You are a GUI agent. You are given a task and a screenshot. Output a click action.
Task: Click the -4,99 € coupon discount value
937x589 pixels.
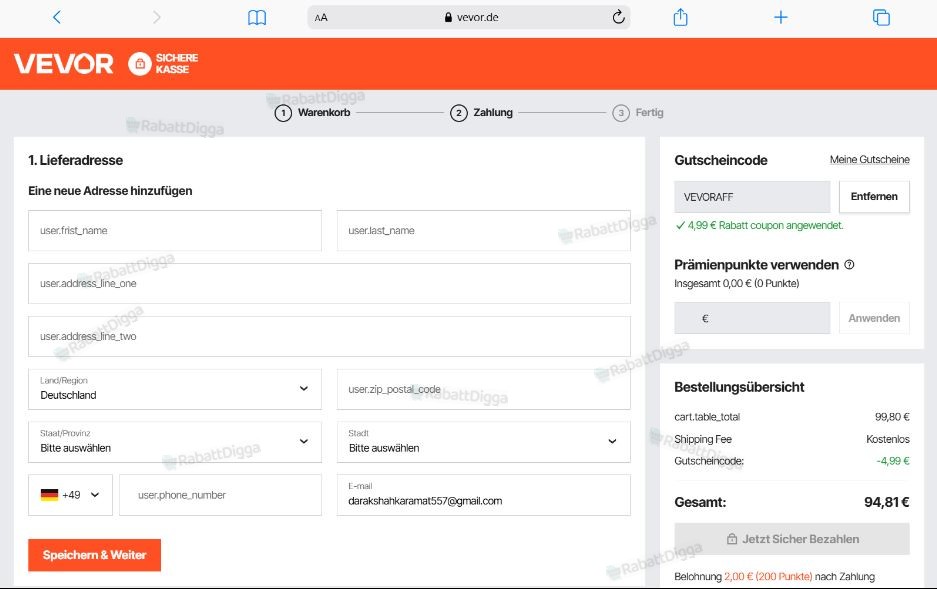893,461
